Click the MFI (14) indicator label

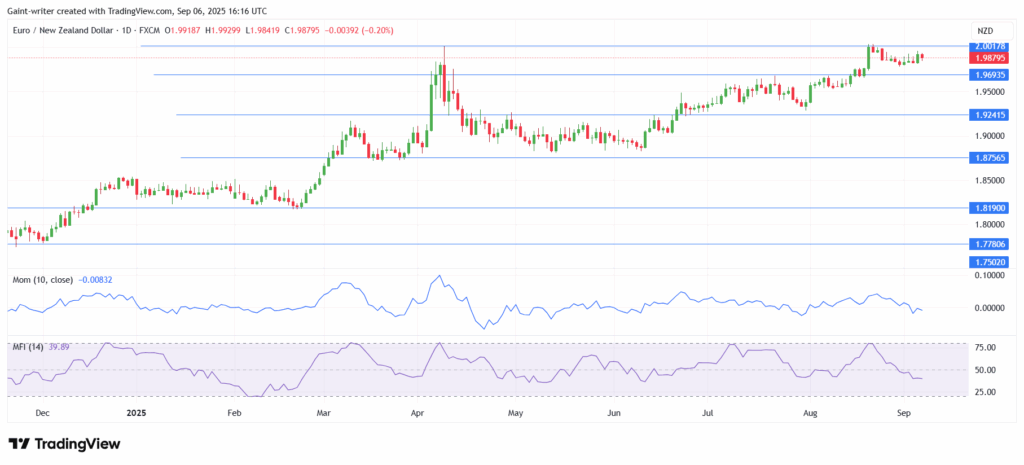pyautogui.click(x=28, y=347)
